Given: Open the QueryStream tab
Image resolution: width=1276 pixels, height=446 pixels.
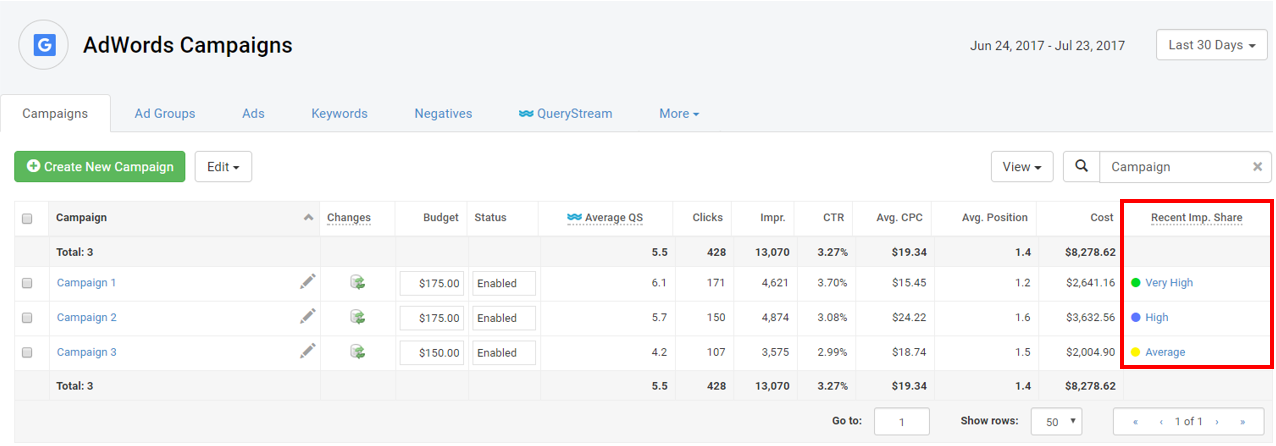Looking at the screenshot, I should point(565,114).
